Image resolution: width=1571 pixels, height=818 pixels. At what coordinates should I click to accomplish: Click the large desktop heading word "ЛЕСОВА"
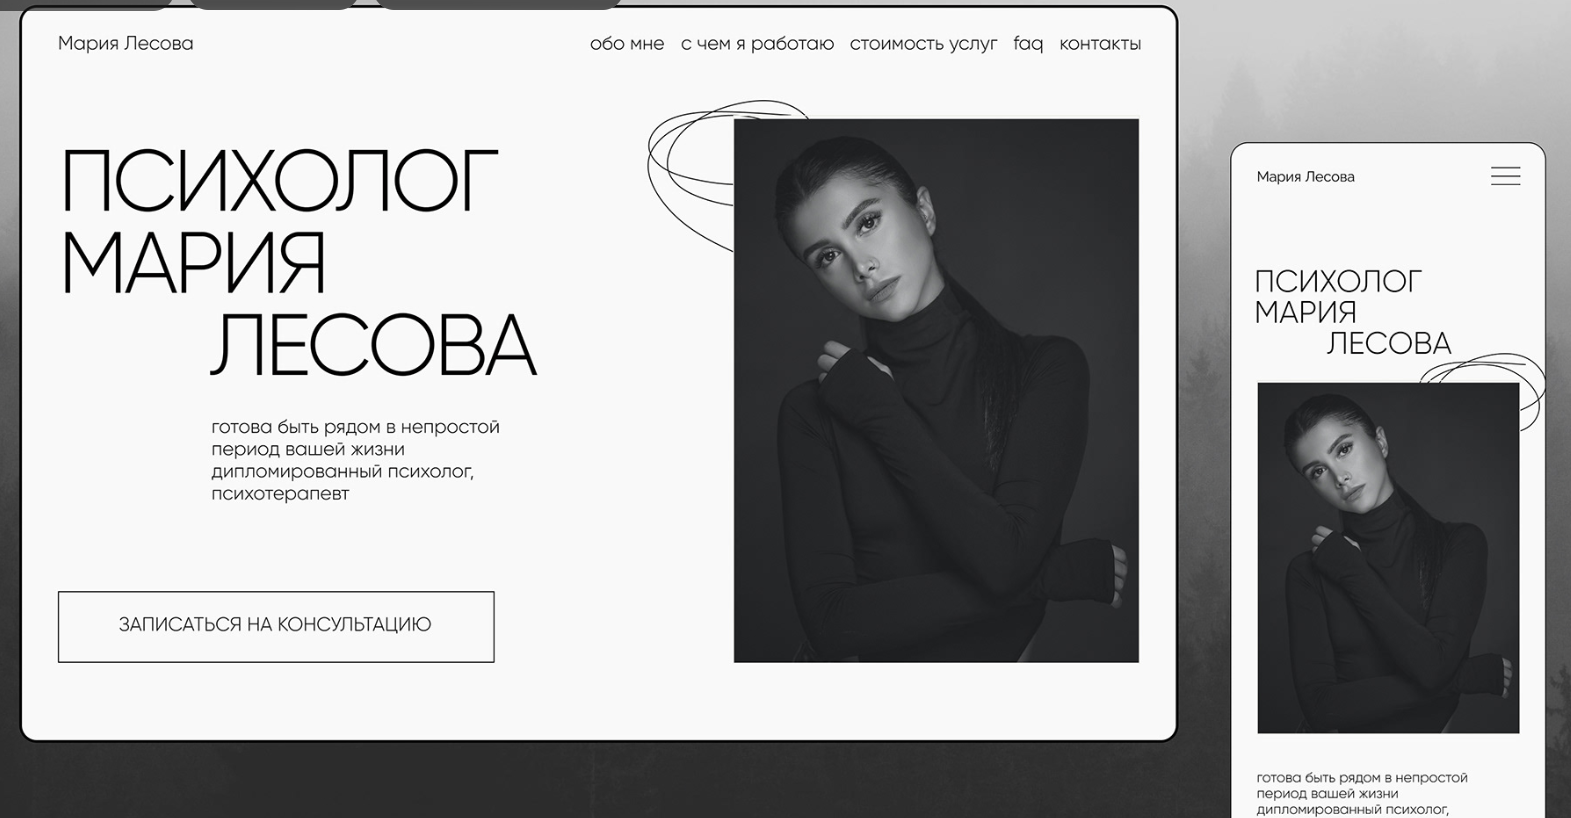coord(373,343)
